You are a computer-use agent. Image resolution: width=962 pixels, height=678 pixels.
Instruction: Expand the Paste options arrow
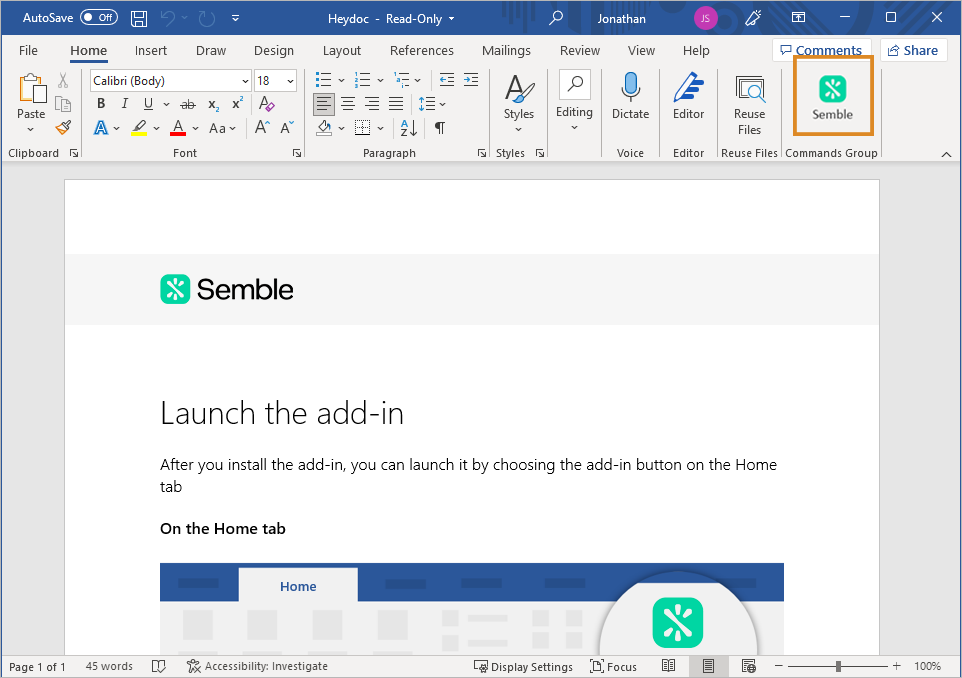(31, 129)
